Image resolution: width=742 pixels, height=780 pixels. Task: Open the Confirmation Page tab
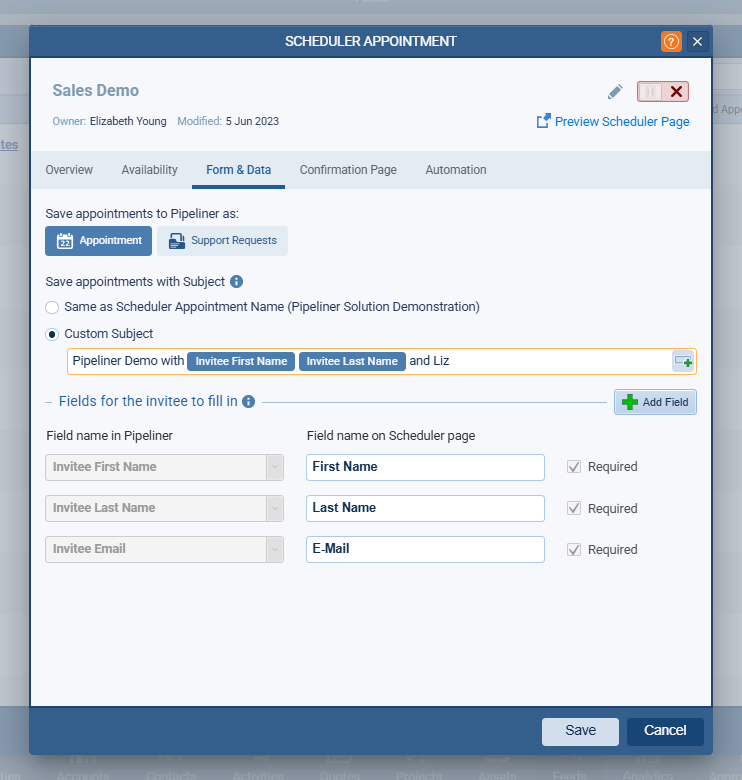click(x=348, y=170)
